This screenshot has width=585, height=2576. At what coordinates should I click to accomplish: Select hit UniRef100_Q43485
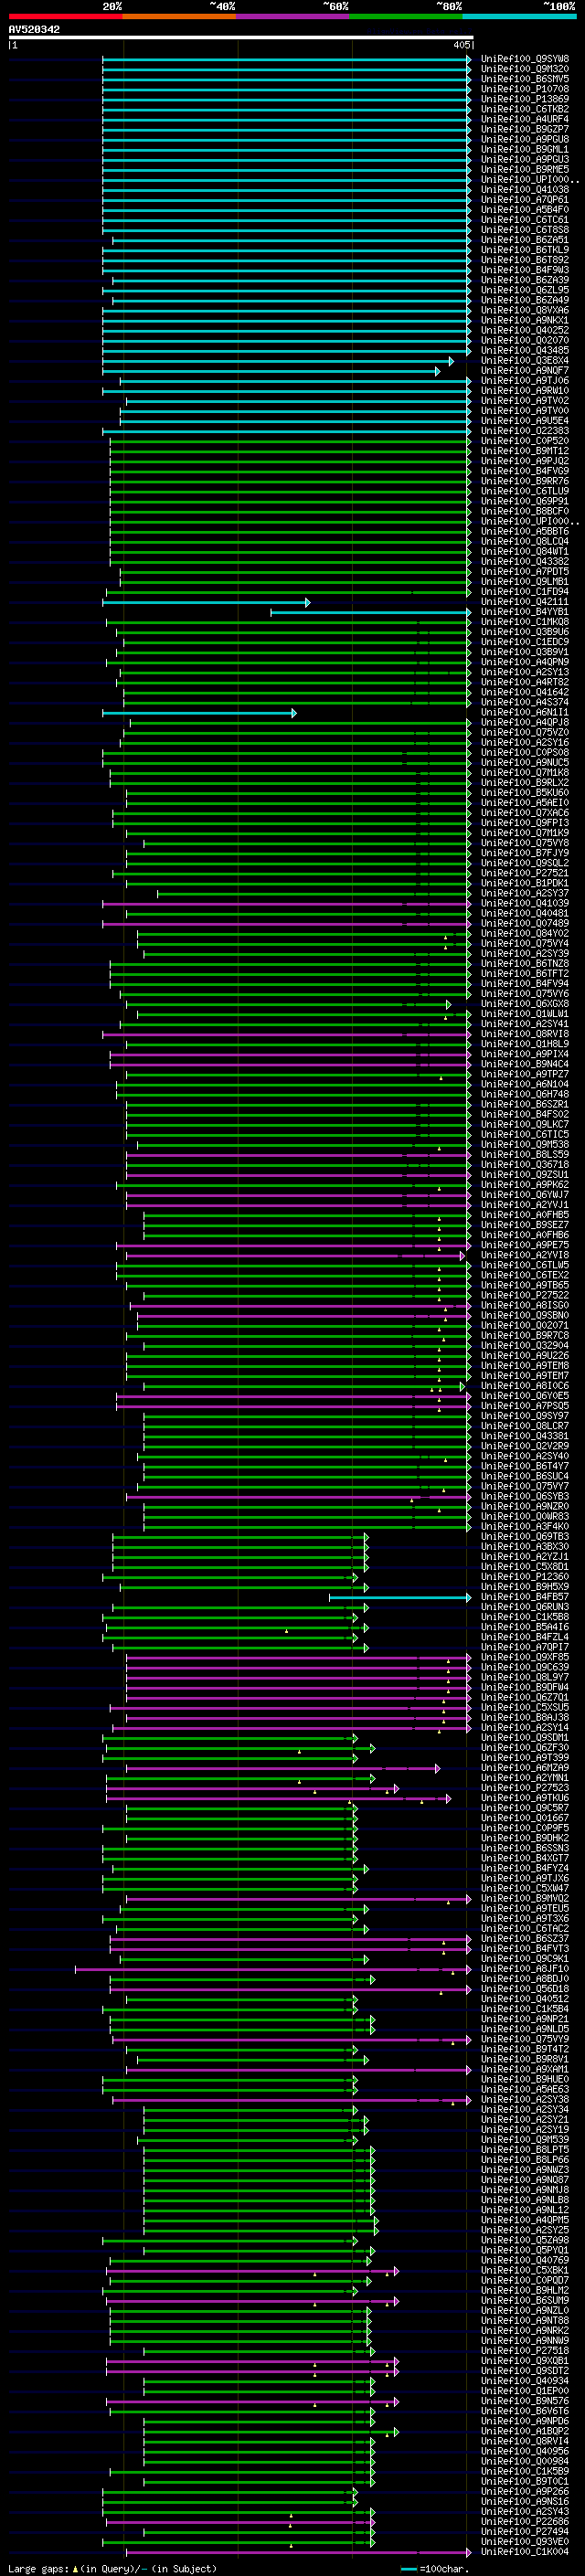tap(525, 350)
